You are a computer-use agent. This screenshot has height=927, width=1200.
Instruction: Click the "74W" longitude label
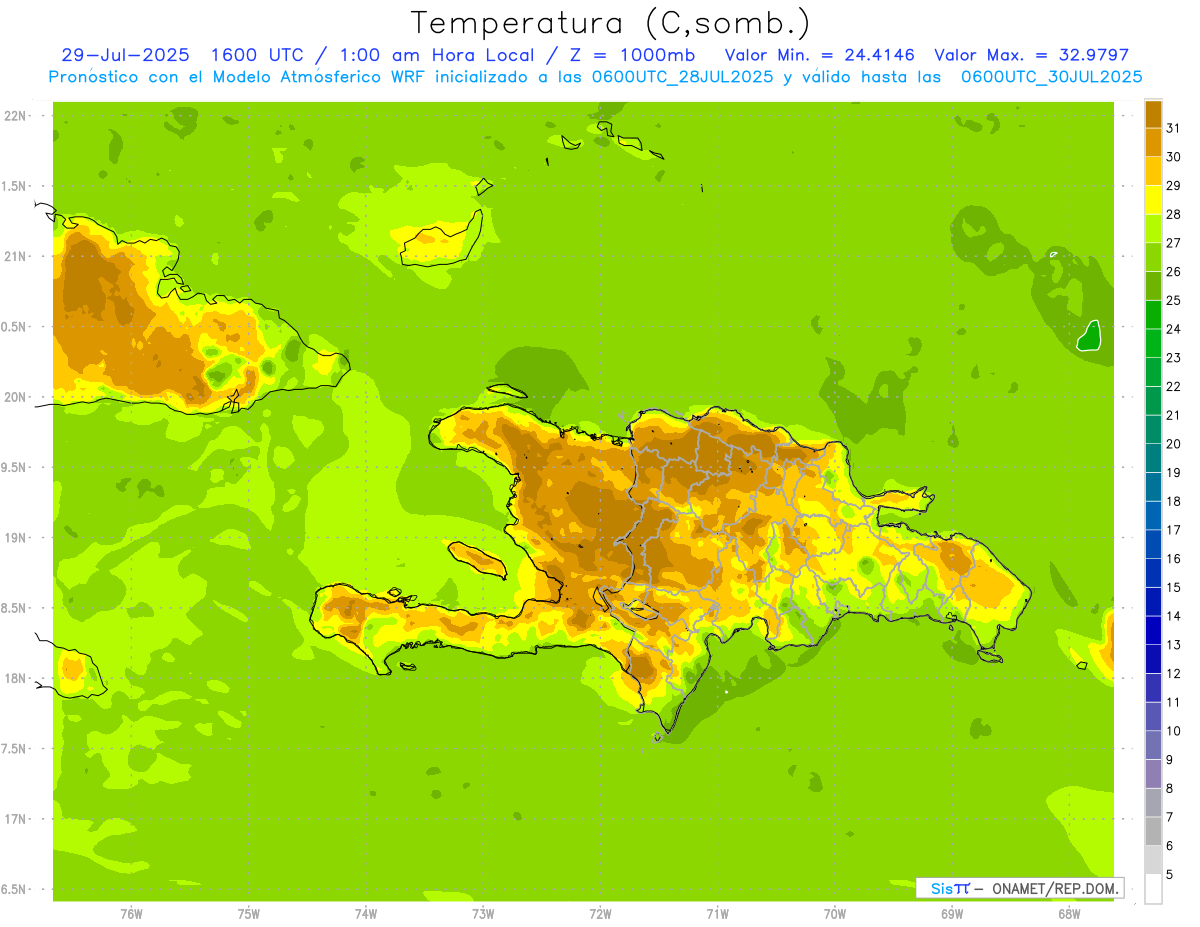(x=366, y=914)
